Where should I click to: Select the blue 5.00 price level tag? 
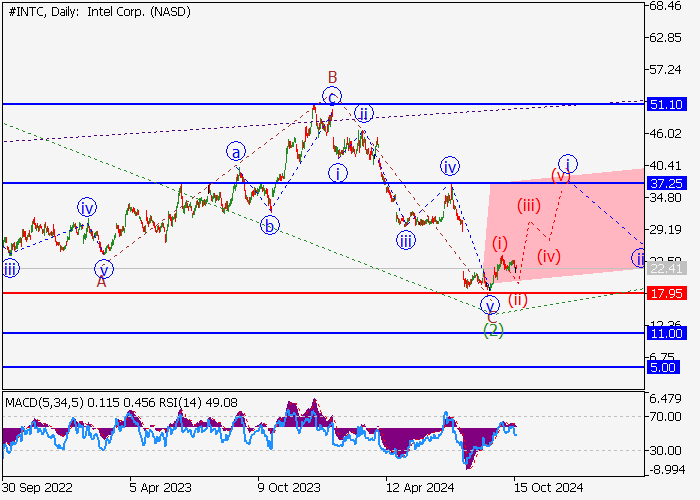pos(663,367)
